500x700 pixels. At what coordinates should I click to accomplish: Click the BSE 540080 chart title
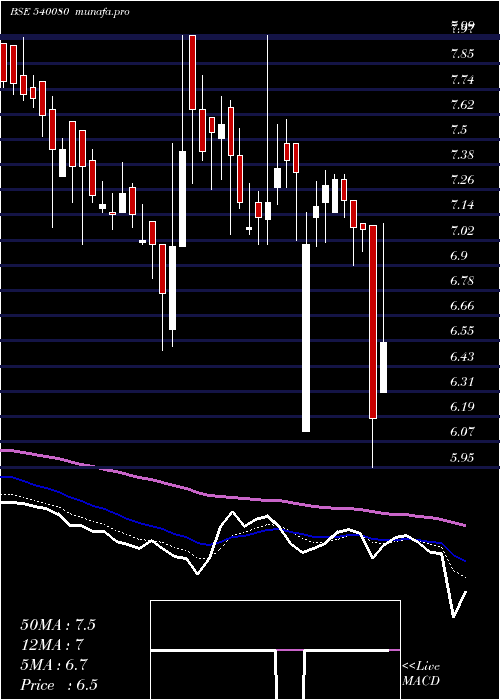39,12
